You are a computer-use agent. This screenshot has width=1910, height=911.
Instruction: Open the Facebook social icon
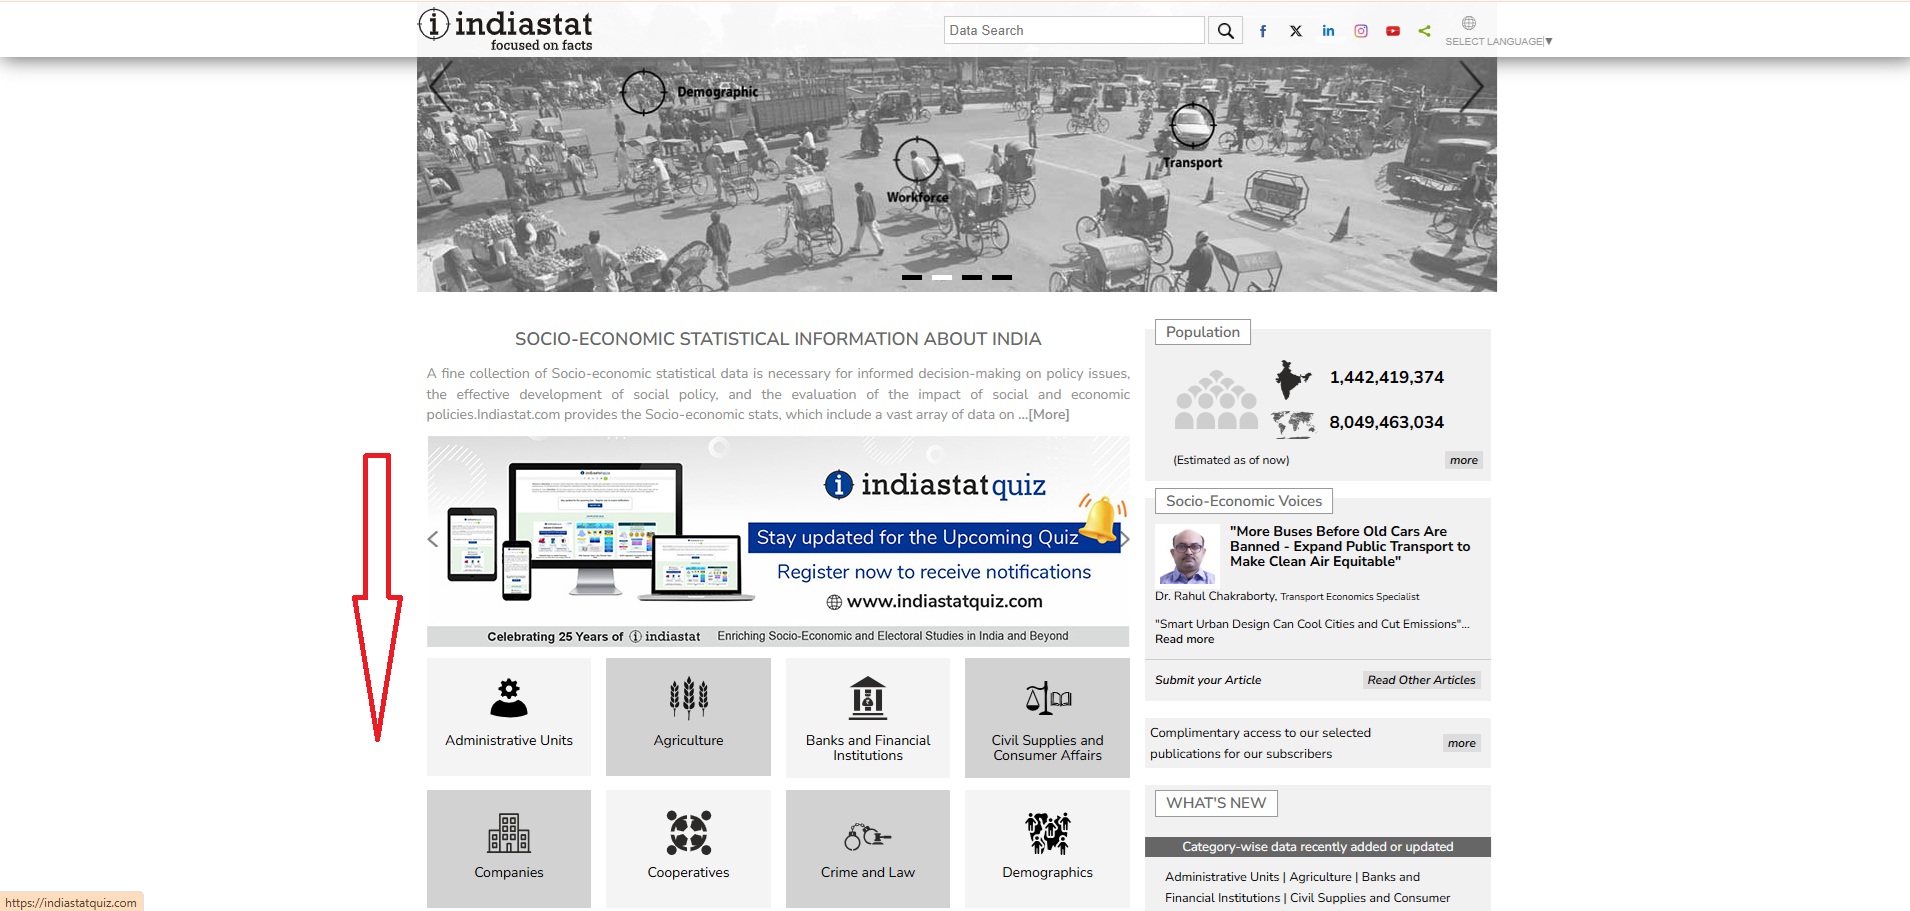coord(1263,31)
